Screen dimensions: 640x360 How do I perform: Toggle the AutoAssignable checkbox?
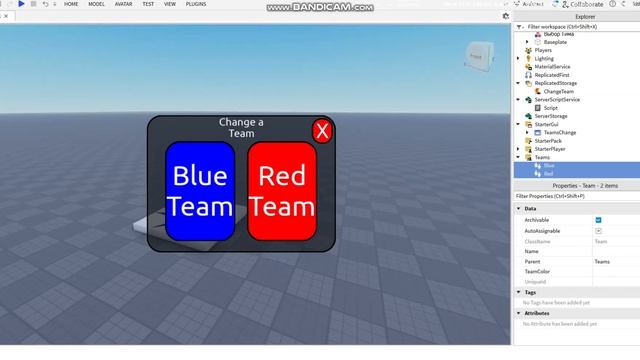pyautogui.click(x=598, y=231)
